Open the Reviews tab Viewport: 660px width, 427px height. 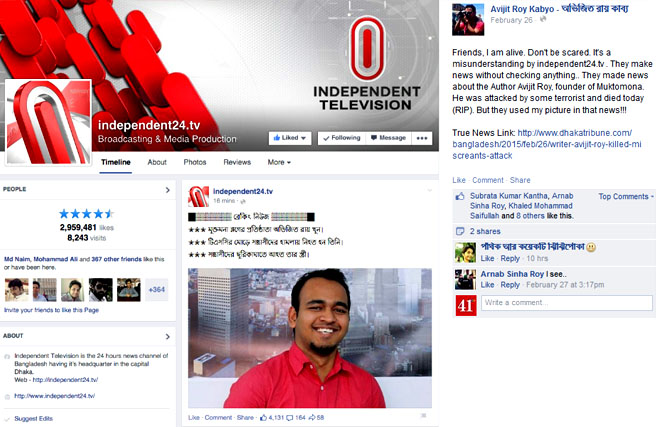(x=237, y=162)
